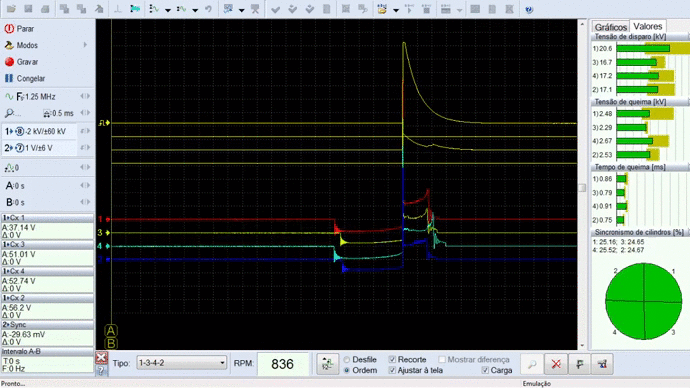The width and height of the screenshot is (690, 388).
Task: Click the print icon in toolbar
Action: pyautogui.click(x=45, y=9)
